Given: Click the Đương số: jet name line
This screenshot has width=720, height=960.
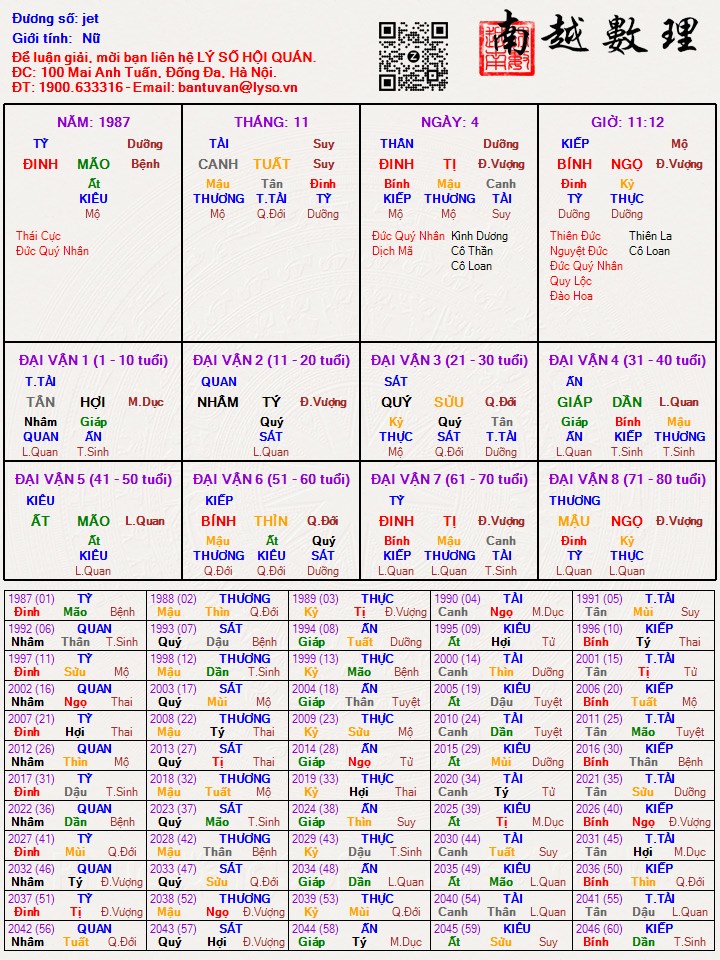Looking at the screenshot, I should coord(55,19).
